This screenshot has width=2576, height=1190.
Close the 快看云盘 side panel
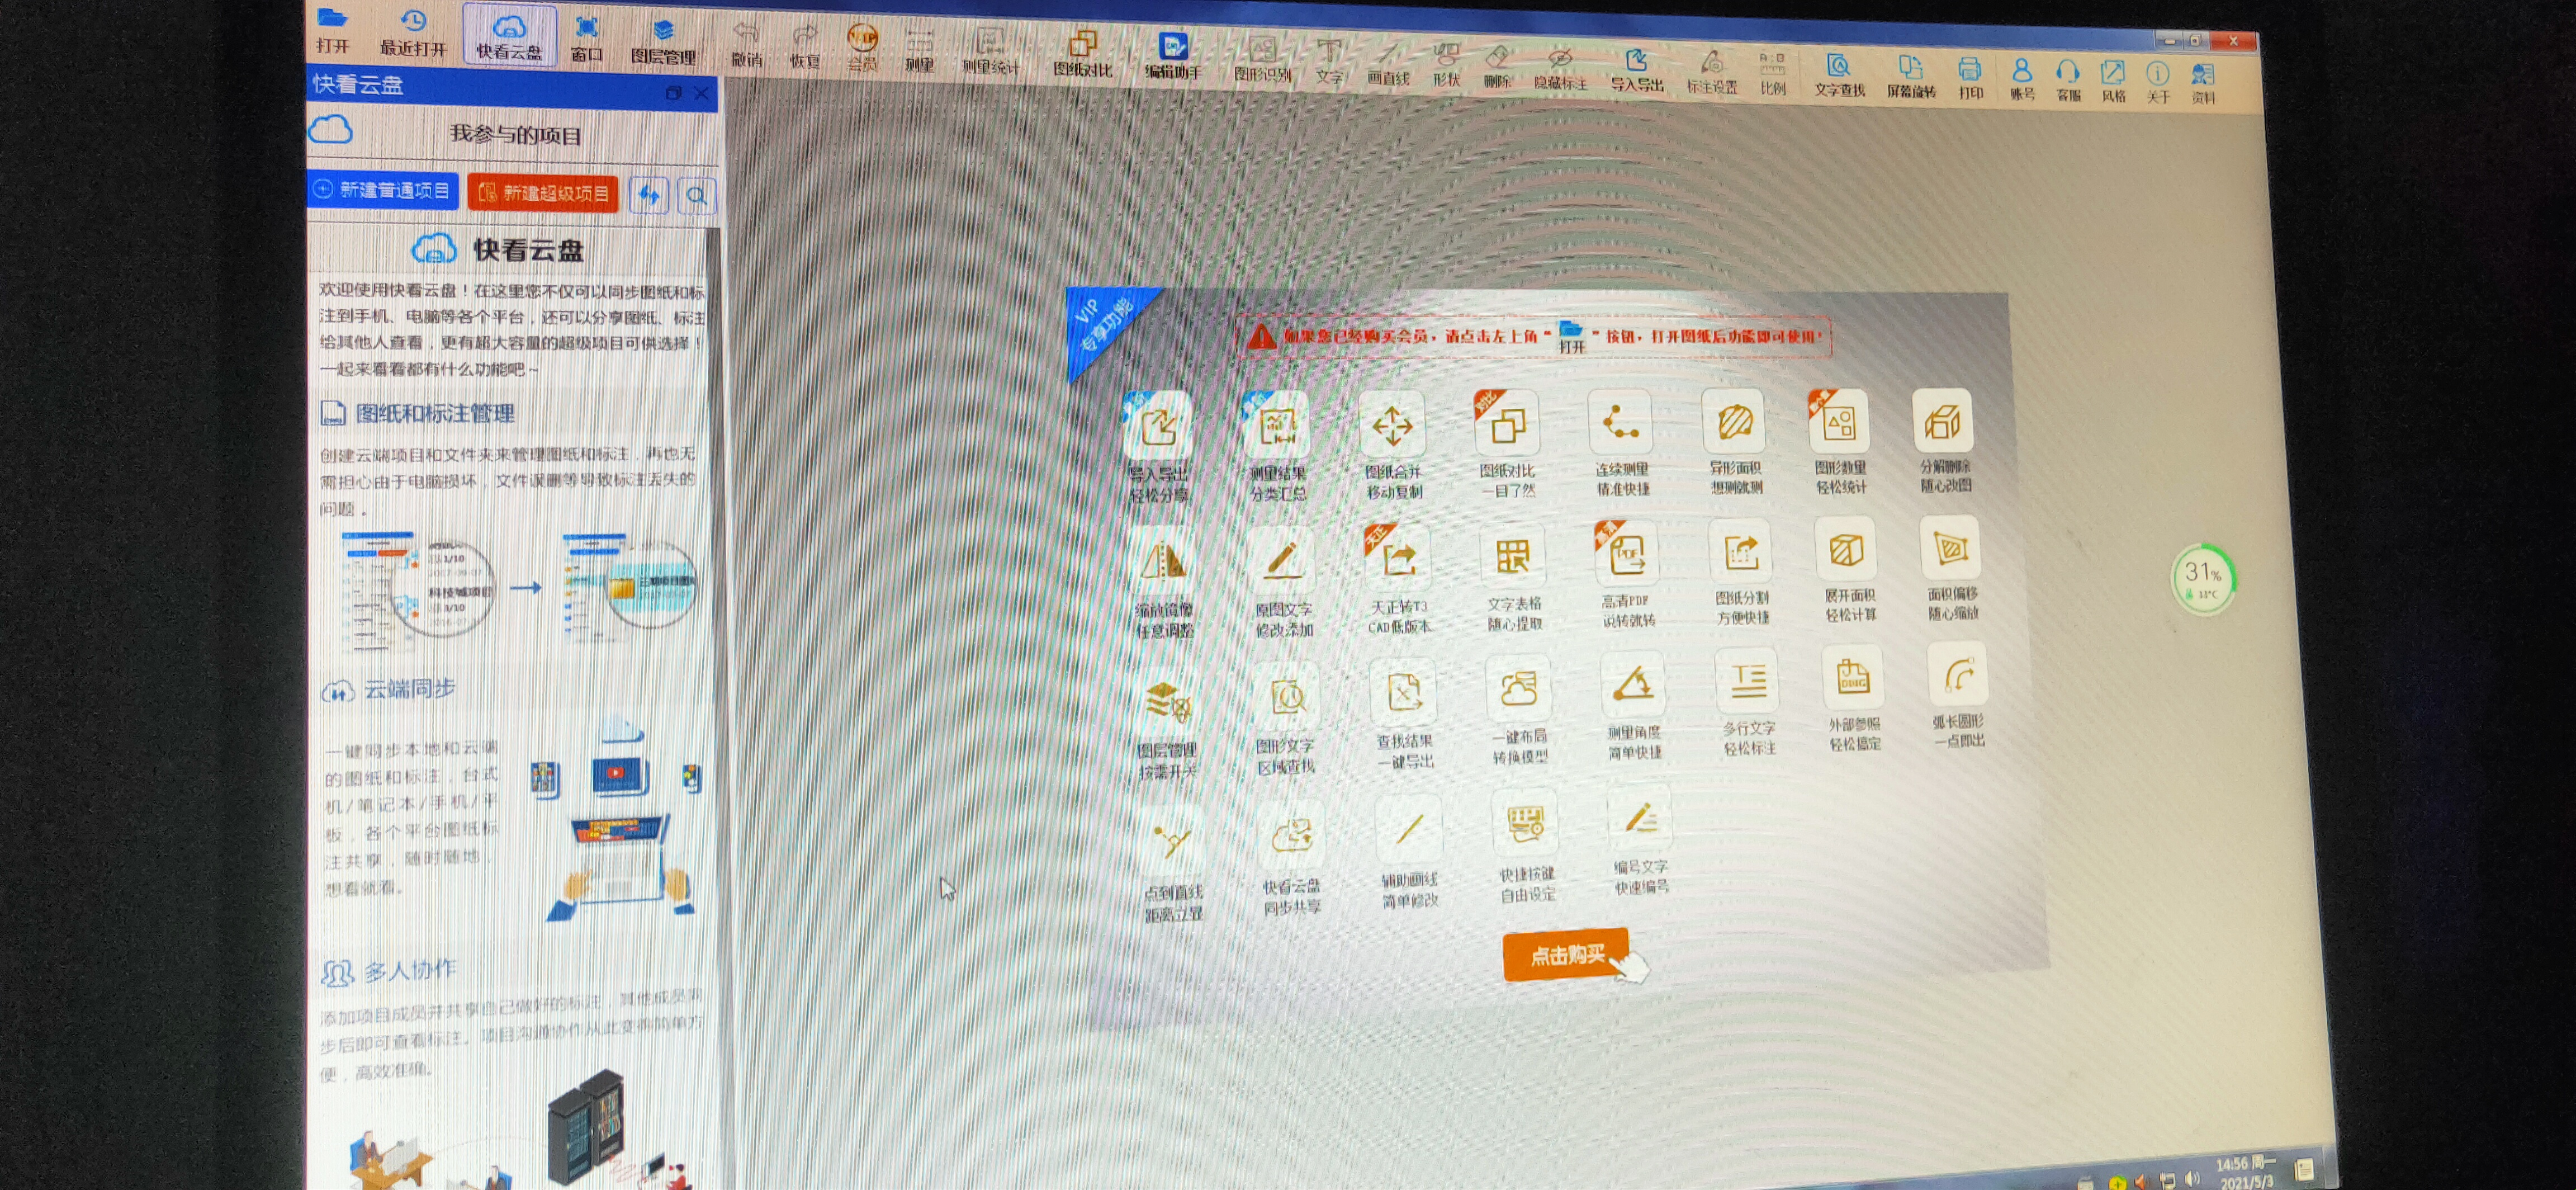(702, 93)
